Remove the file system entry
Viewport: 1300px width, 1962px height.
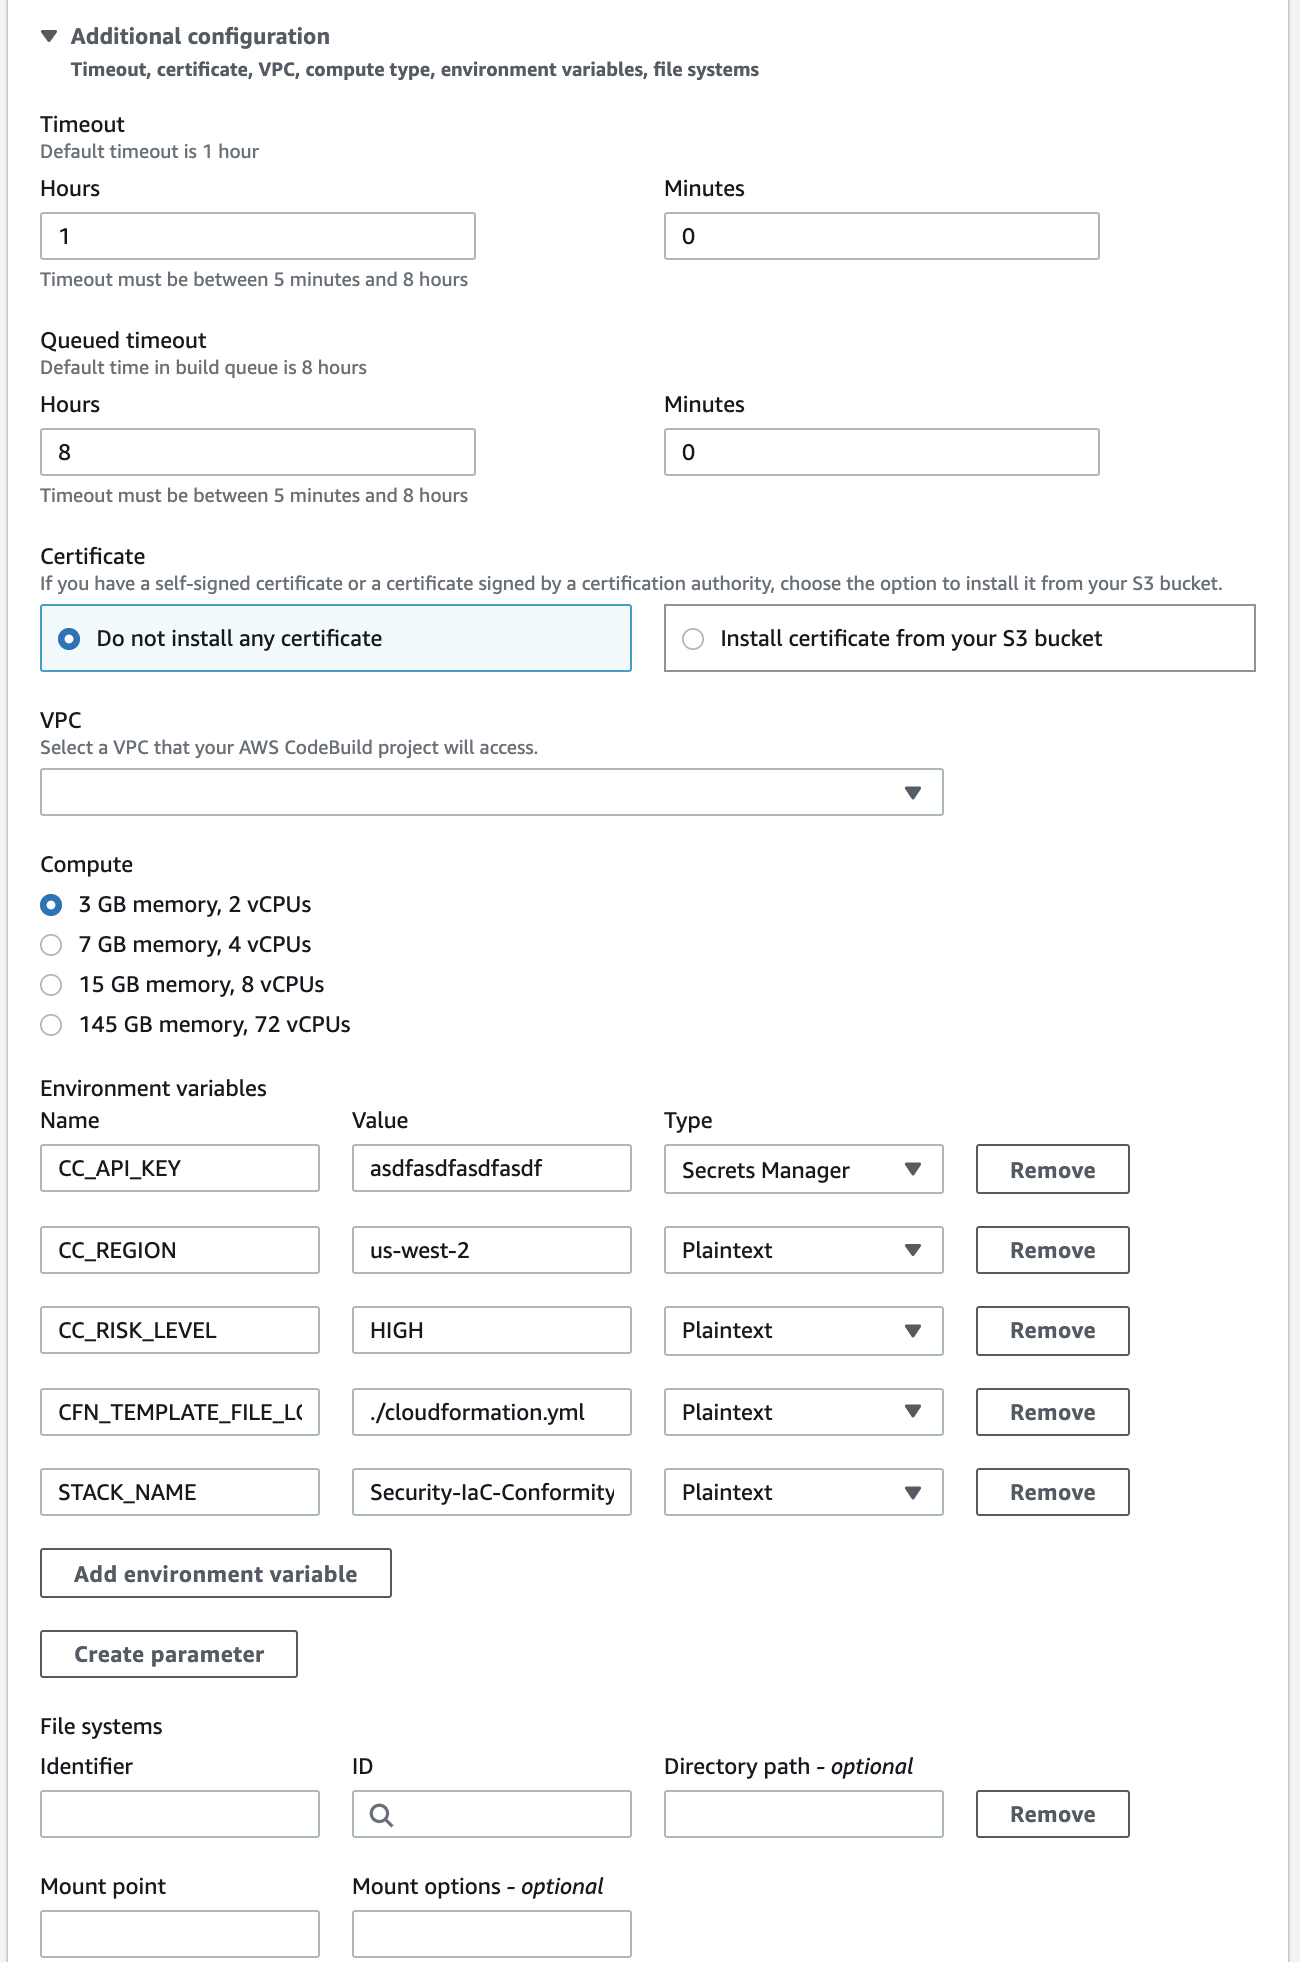point(1052,1814)
